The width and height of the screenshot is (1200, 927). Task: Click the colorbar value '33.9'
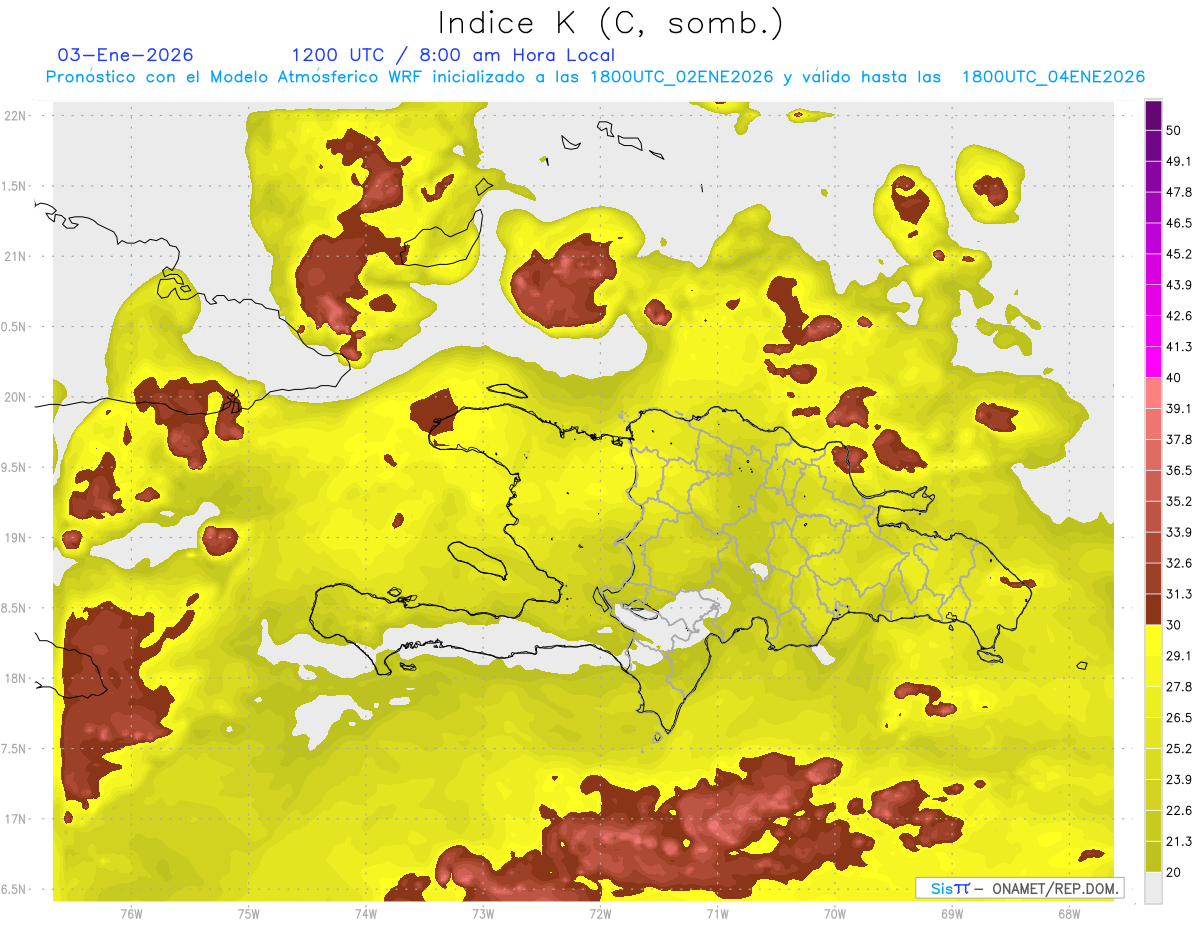click(x=1179, y=532)
